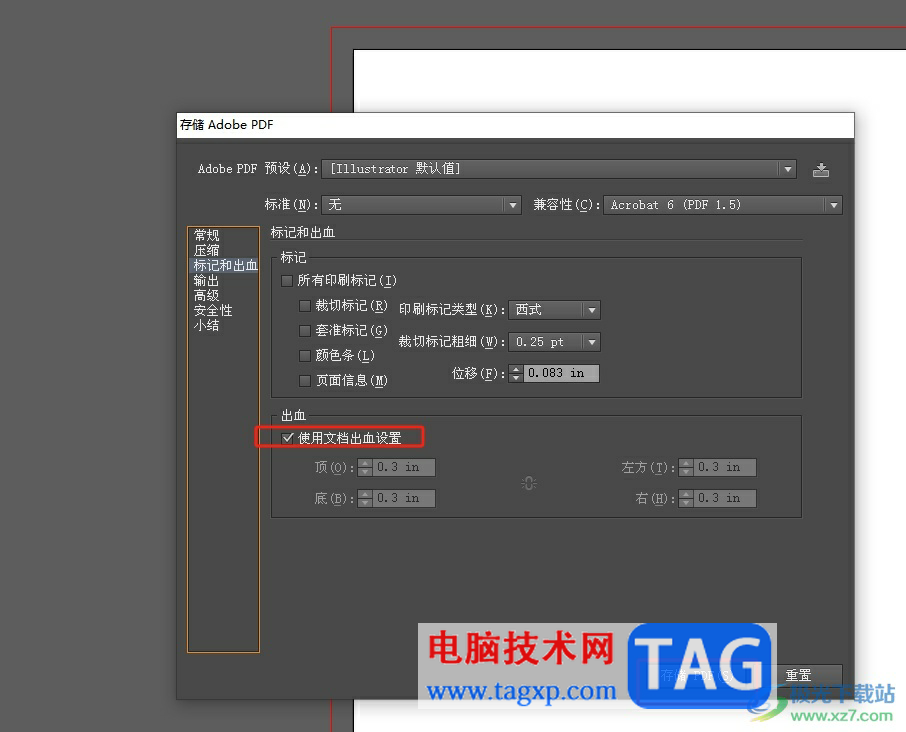Image resolution: width=906 pixels, height=732 pixels.
Task: Click the 顶 bleed stepper arrows
Action: click(365, 467)
